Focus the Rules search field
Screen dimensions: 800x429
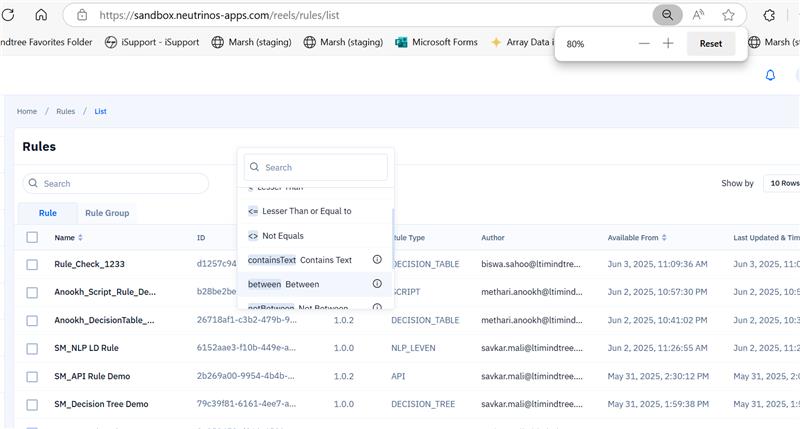pyautogui.click(x=116, y=184)
